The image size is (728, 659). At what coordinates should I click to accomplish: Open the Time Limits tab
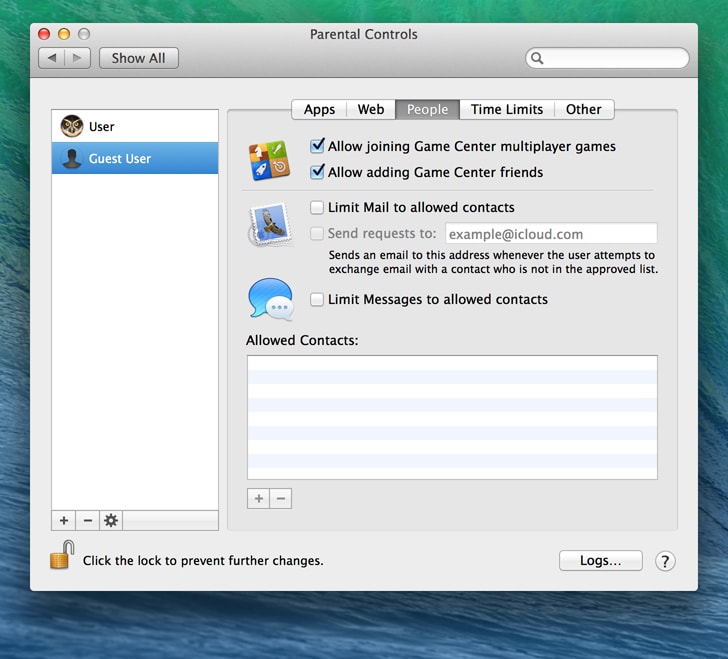point(507,110)
